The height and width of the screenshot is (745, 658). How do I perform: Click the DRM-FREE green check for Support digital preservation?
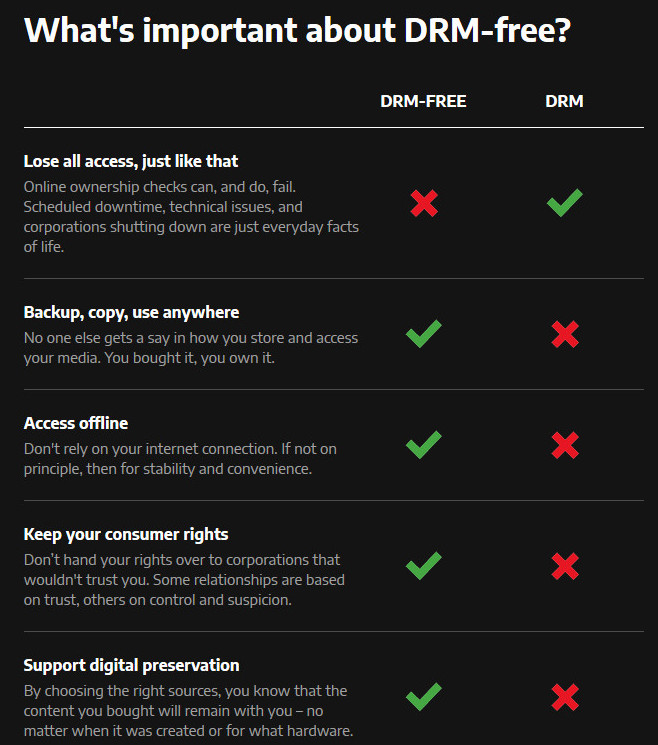[424, 696]
